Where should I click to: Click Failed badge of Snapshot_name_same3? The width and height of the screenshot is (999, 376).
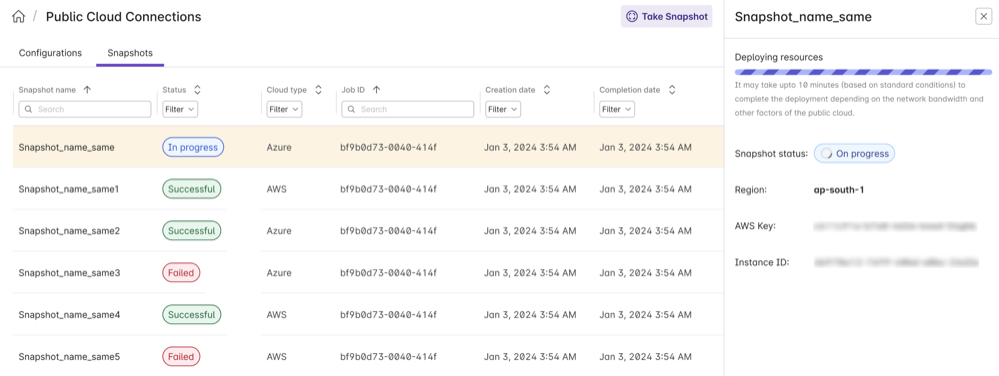182,273
